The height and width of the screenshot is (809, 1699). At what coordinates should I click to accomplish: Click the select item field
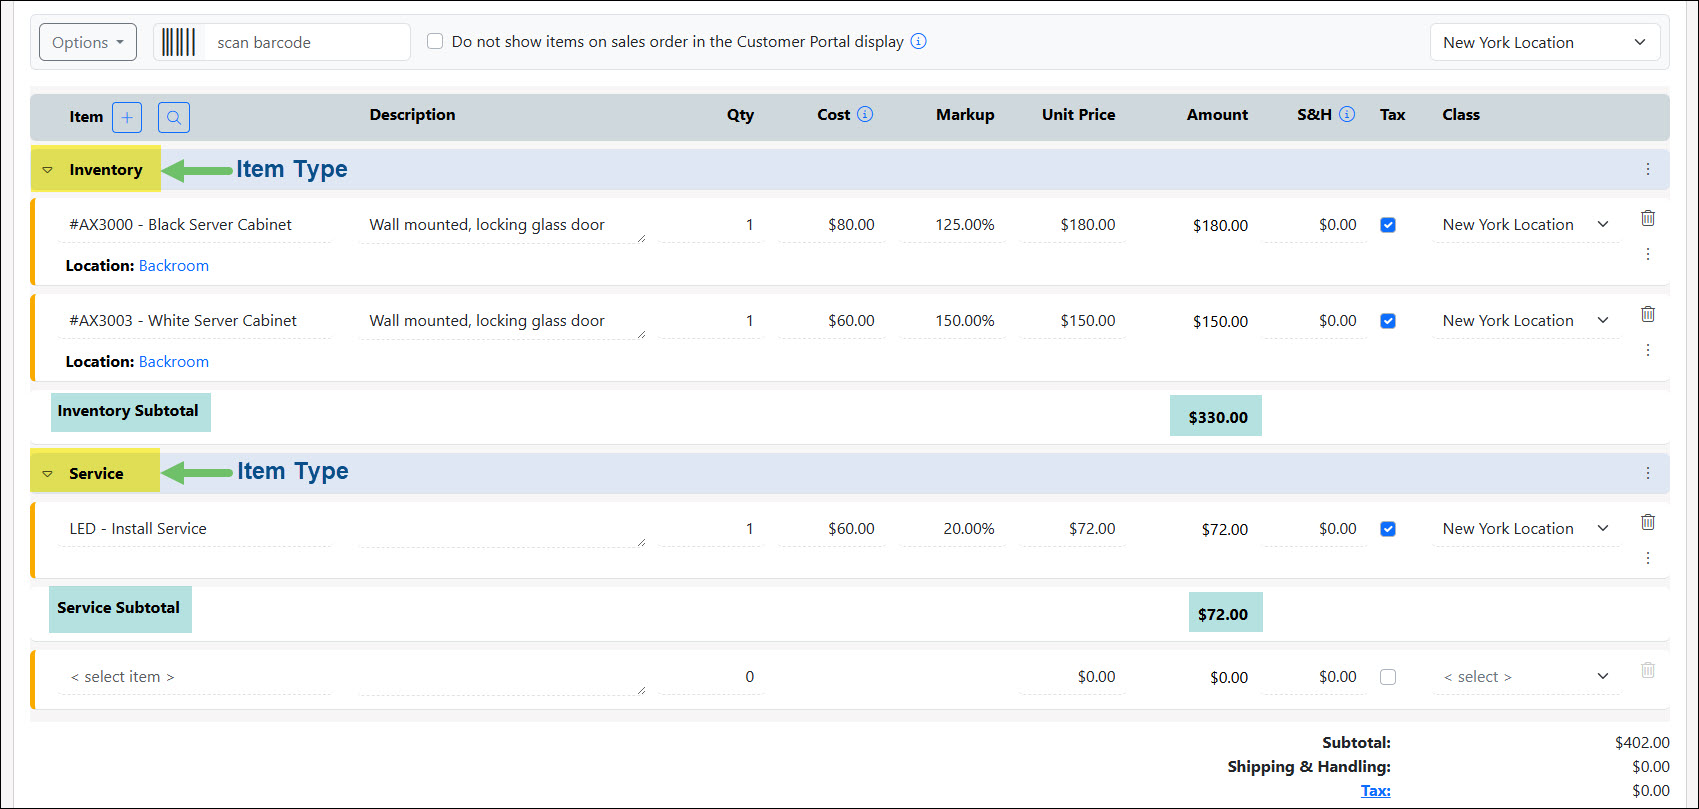coord(195,677)
